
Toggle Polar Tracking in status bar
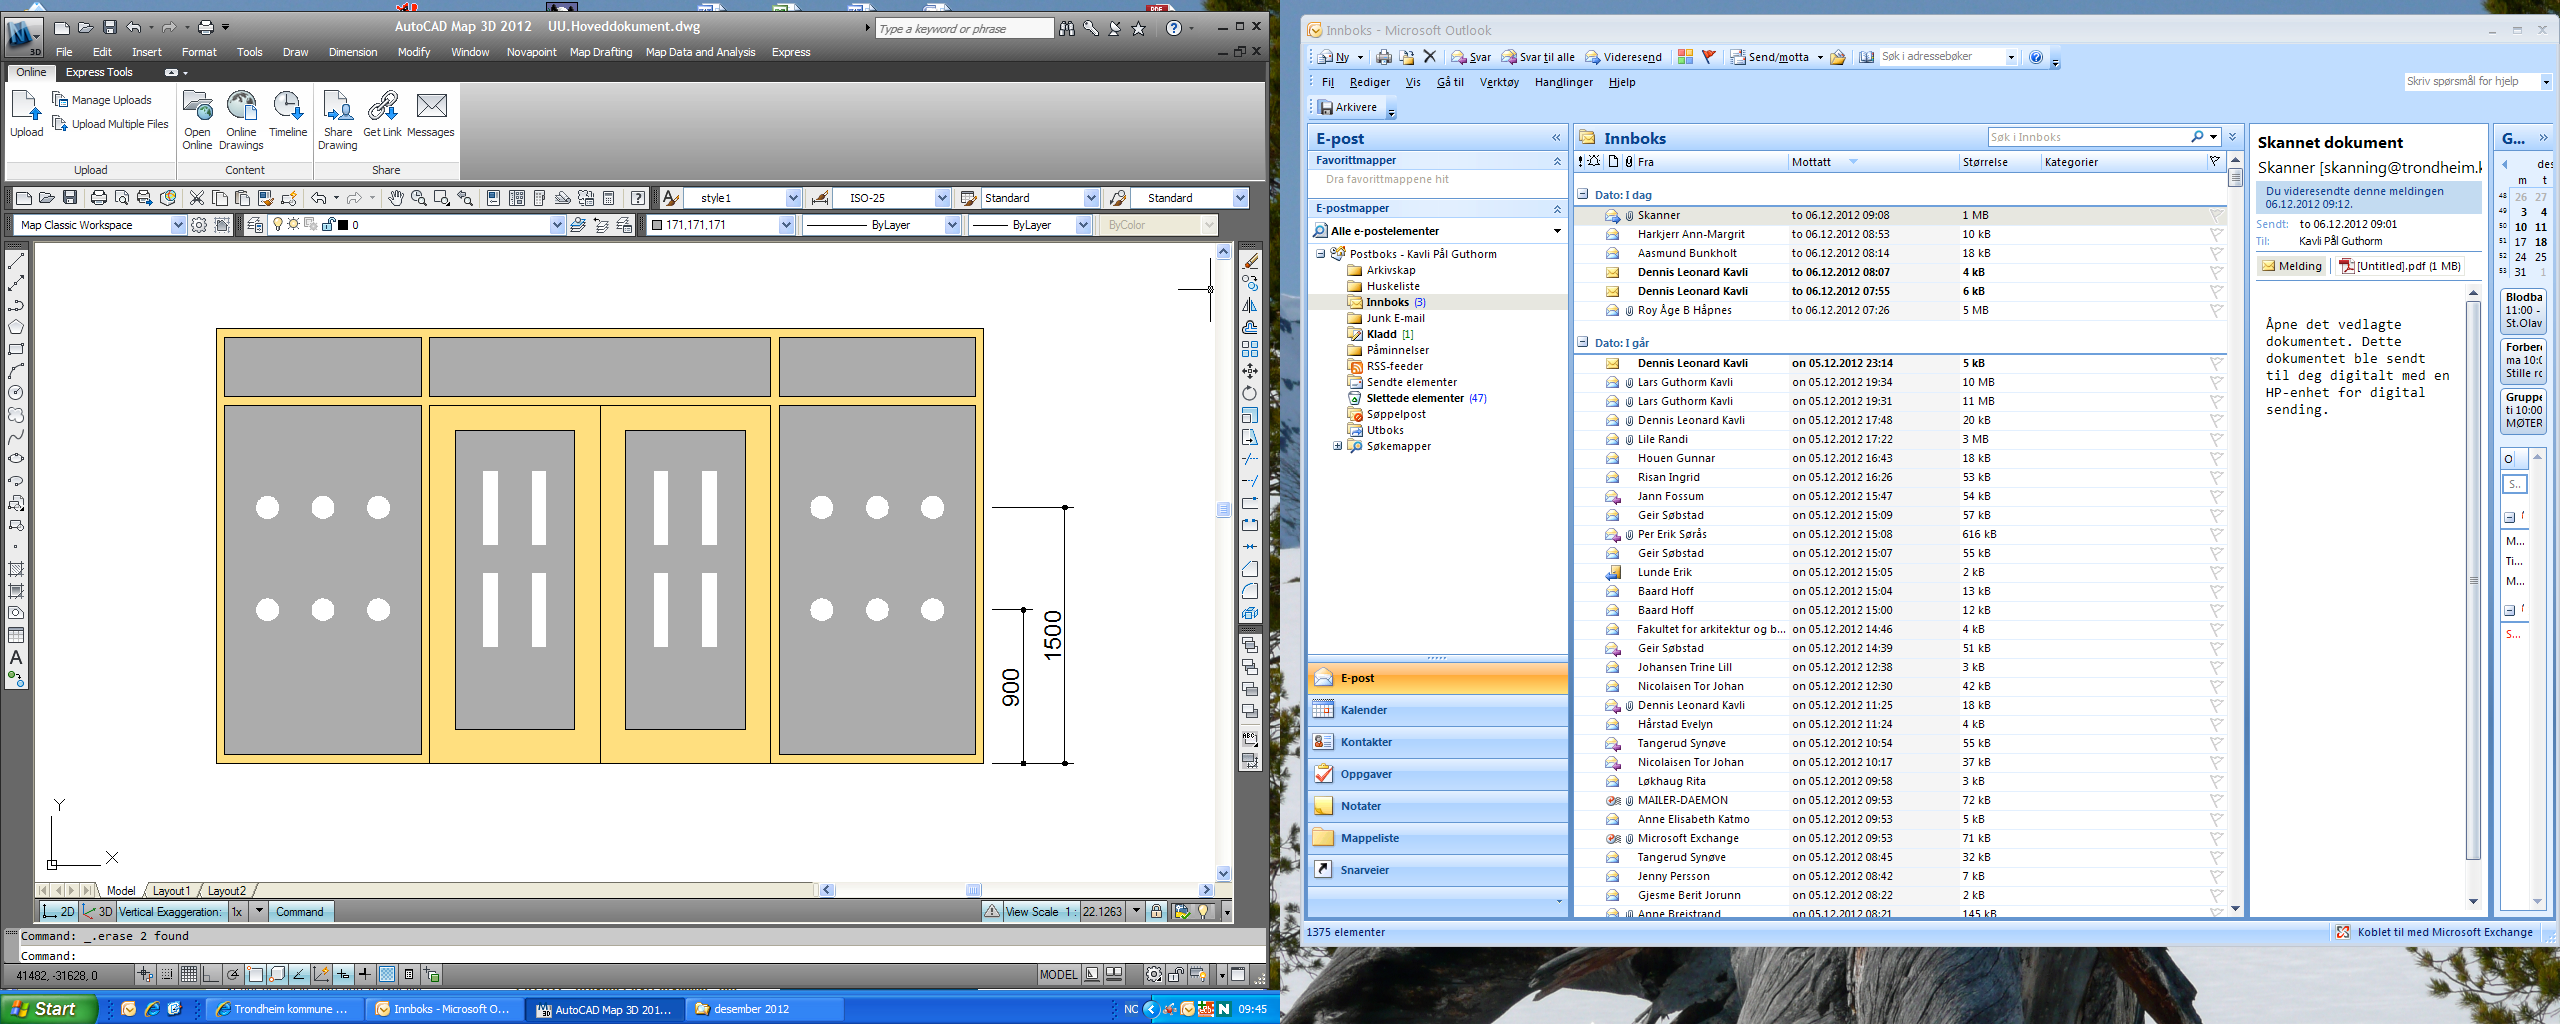pos(233,974)
